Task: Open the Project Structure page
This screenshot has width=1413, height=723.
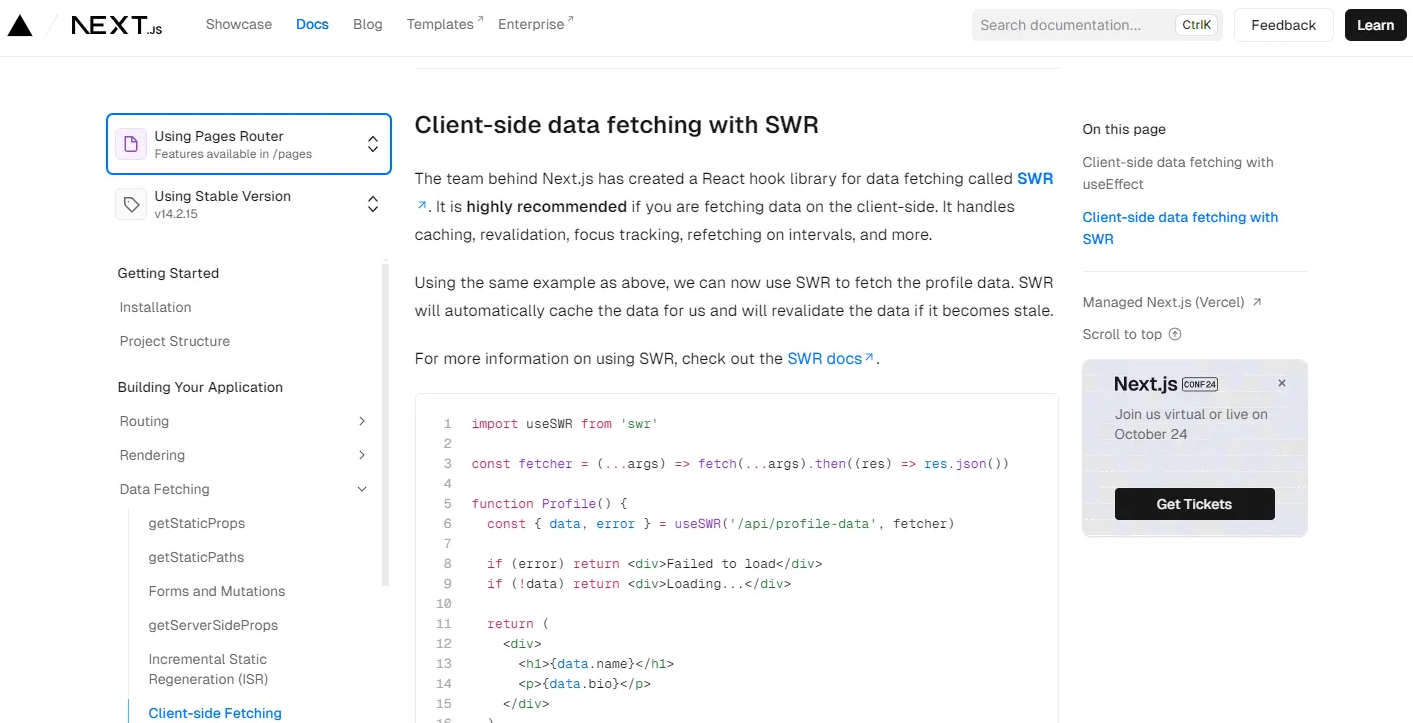Action: (175, 341)
